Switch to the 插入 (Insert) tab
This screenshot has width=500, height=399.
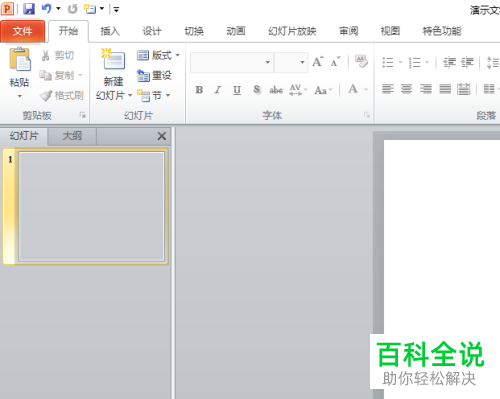(110, 31)
